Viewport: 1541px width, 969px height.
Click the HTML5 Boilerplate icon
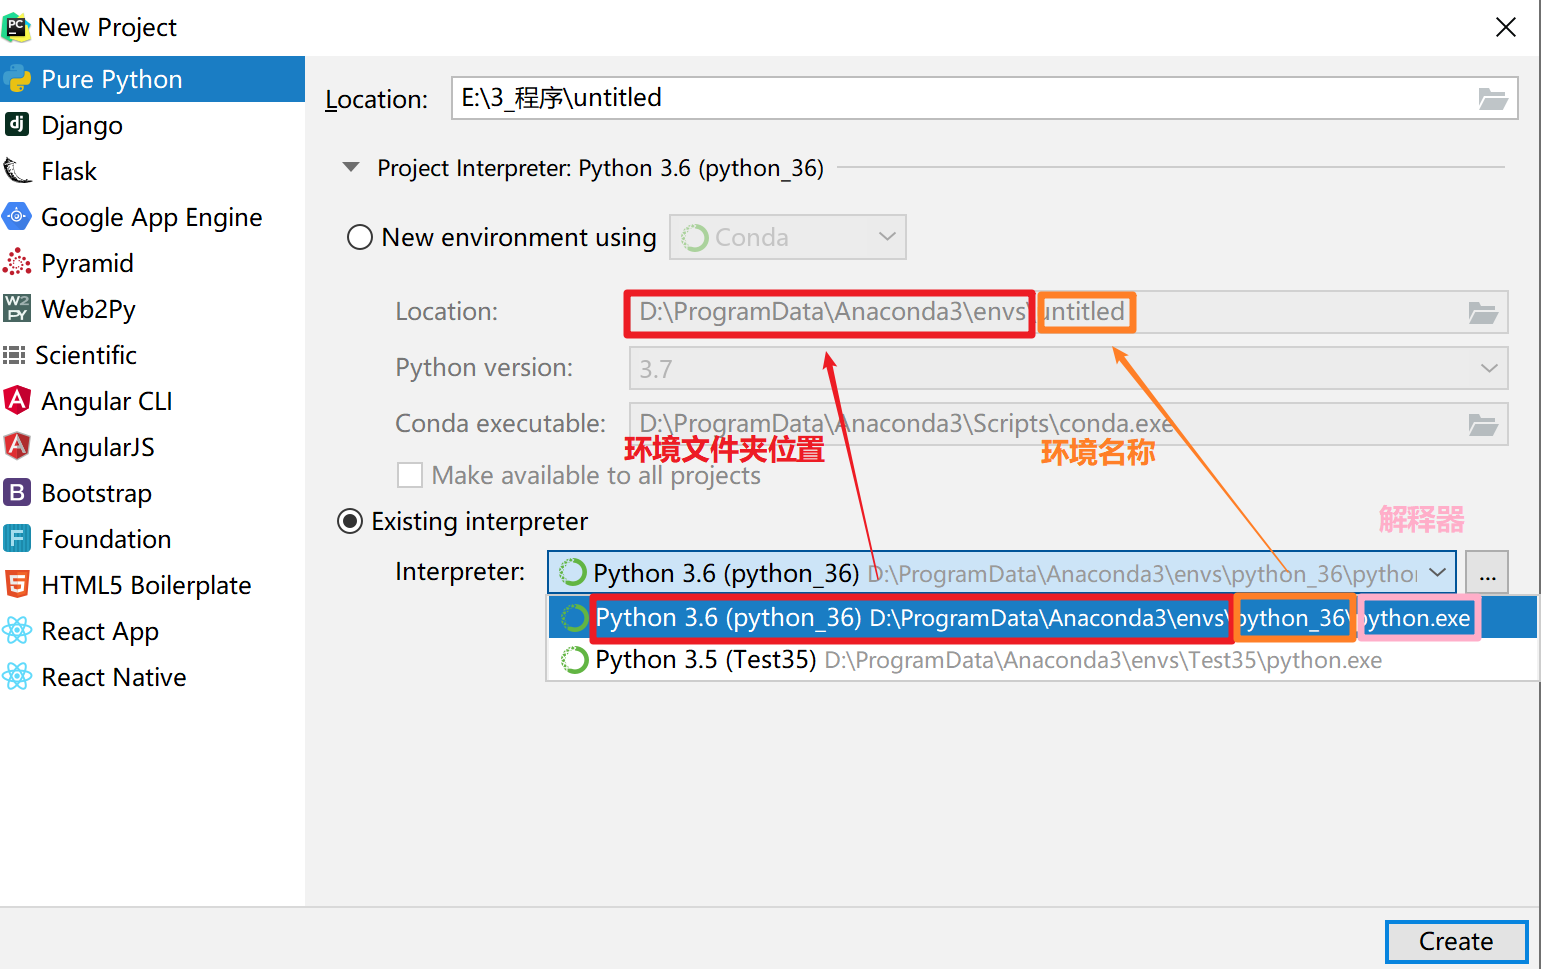17,584
